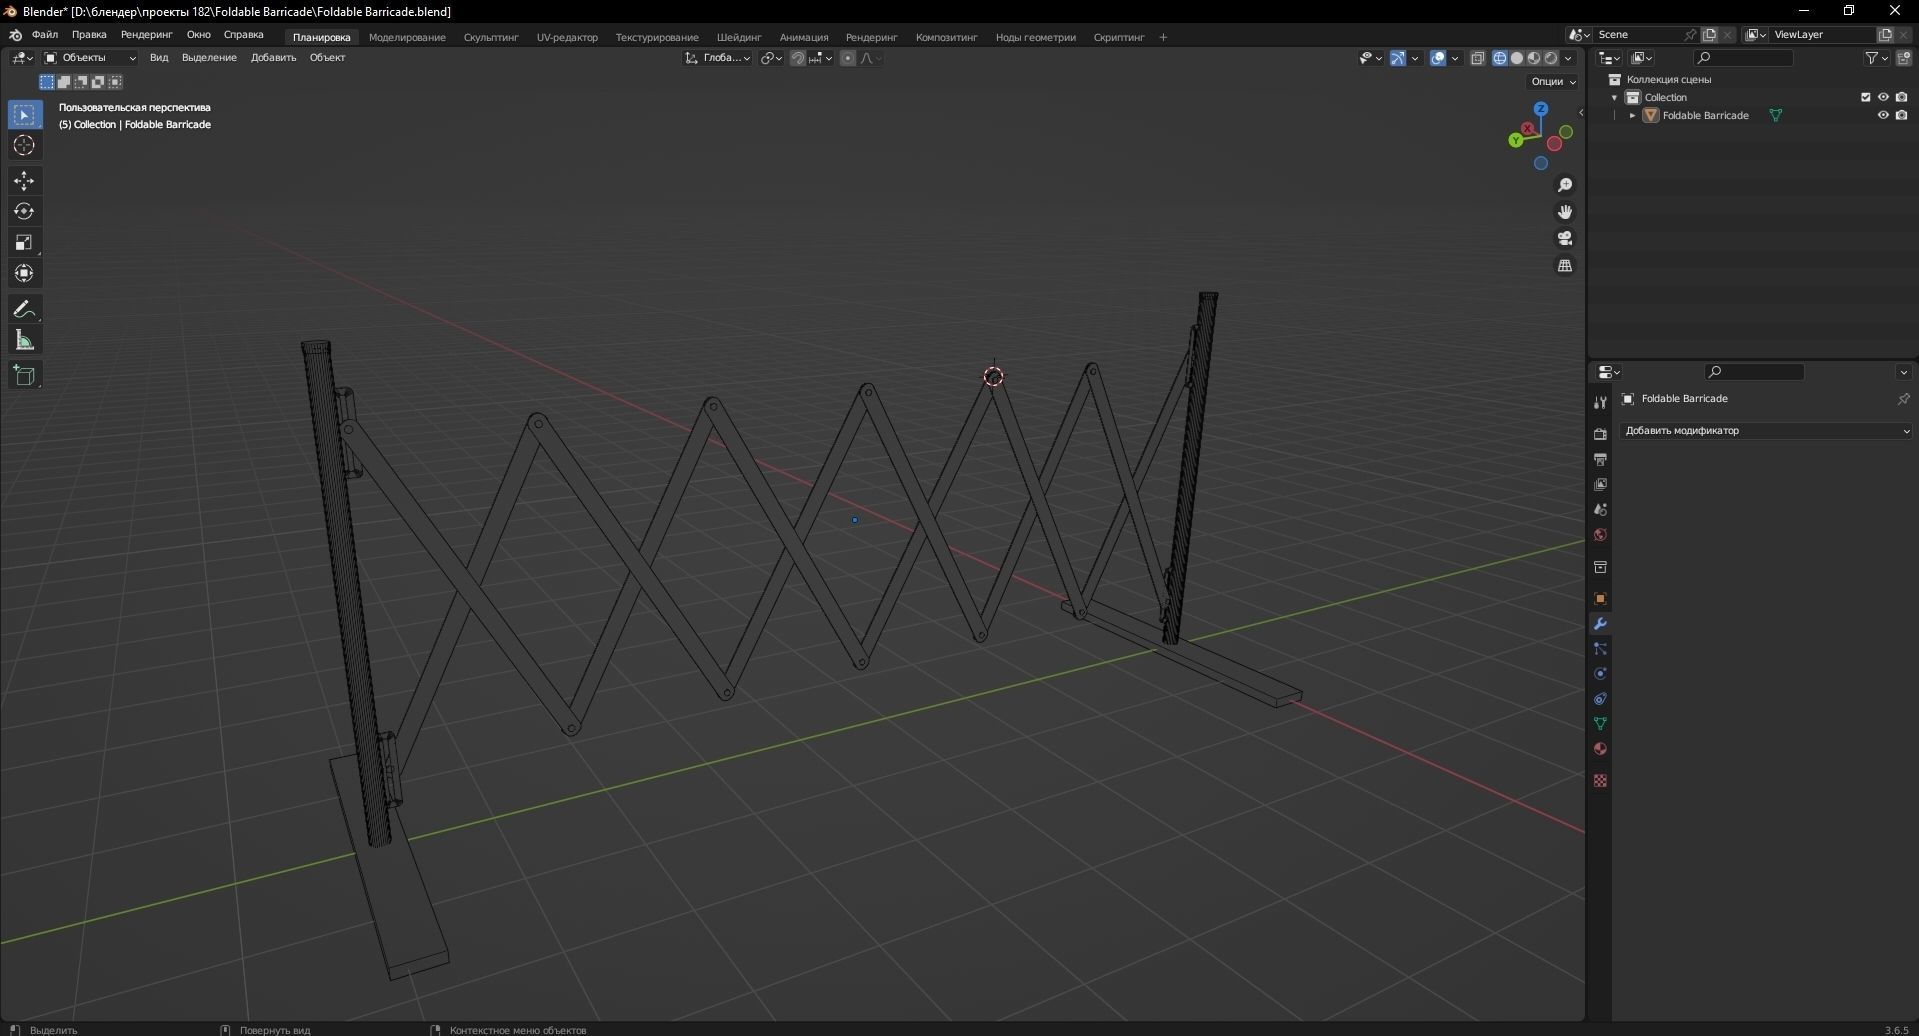The height and width of the screenshot is (1036, 1919).
Task: Toggle snapping magnet in header
Action: pyautogui.click(x=798, y=58)
